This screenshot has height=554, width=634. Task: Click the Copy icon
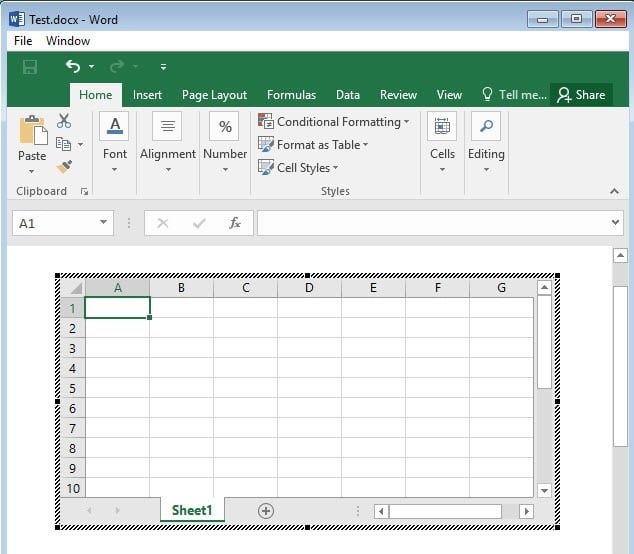pyautogui.click(x=64, y=144)
